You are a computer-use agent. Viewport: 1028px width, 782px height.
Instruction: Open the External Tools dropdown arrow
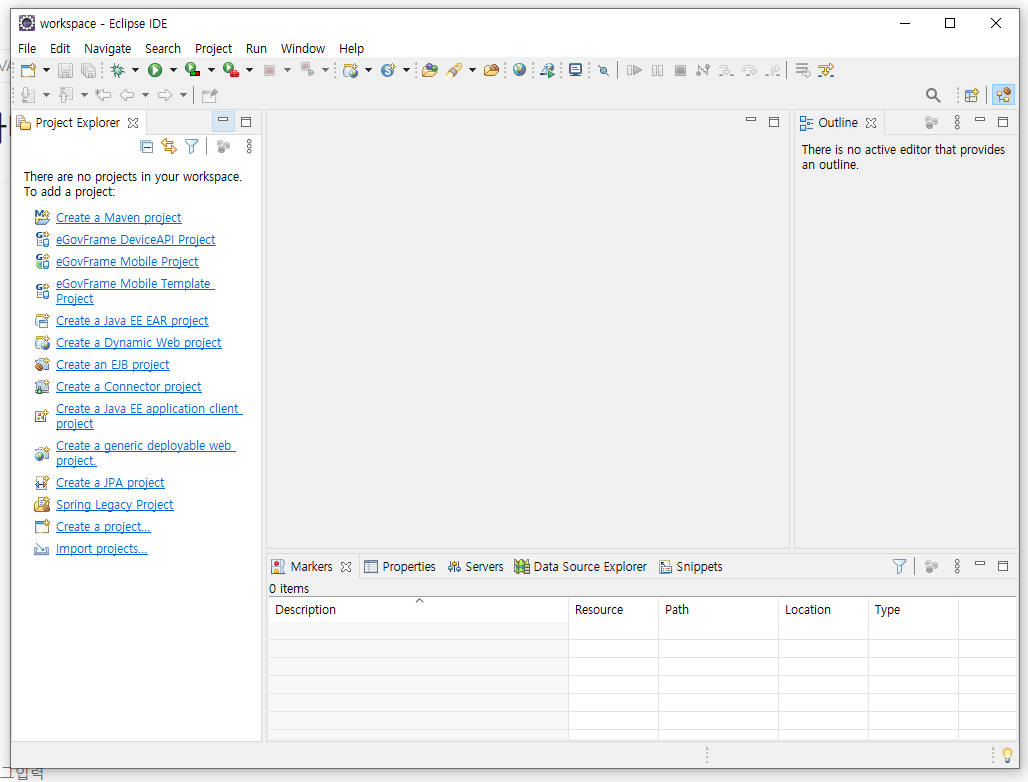point(249,70)
